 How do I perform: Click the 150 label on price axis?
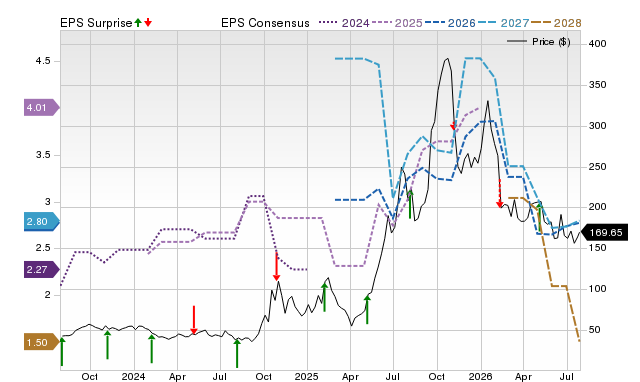598,248
